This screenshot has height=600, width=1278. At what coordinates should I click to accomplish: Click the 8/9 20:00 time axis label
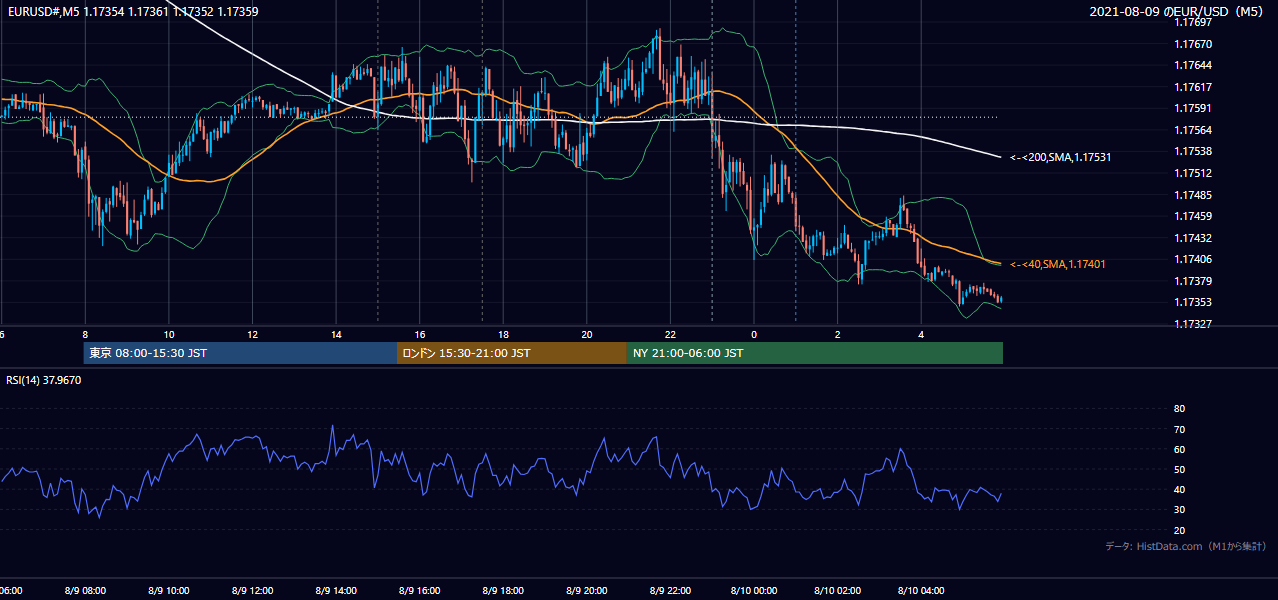pyautogui.click(x=587, y=591)
